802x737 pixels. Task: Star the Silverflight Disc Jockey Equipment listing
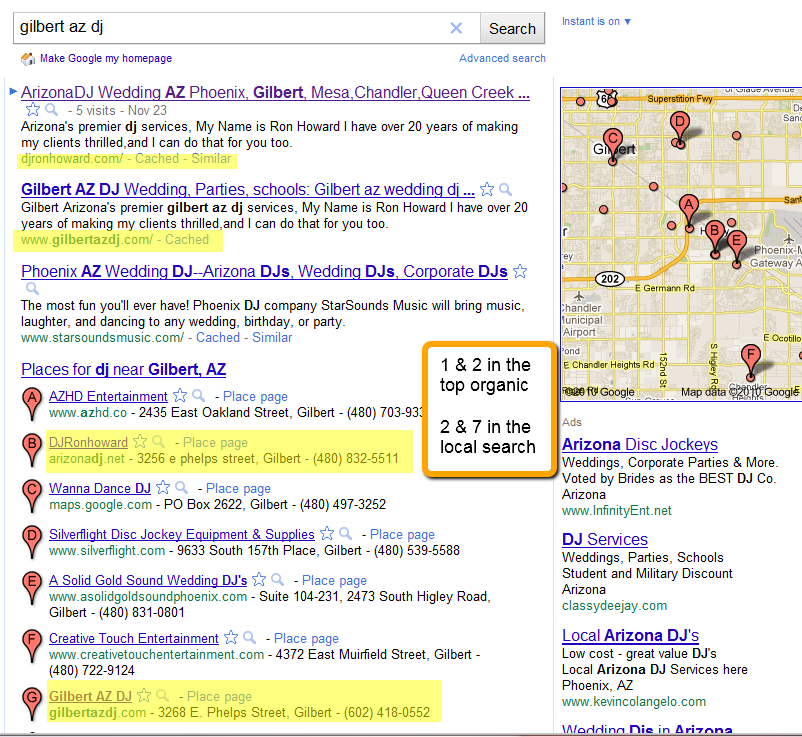(327, 533)
